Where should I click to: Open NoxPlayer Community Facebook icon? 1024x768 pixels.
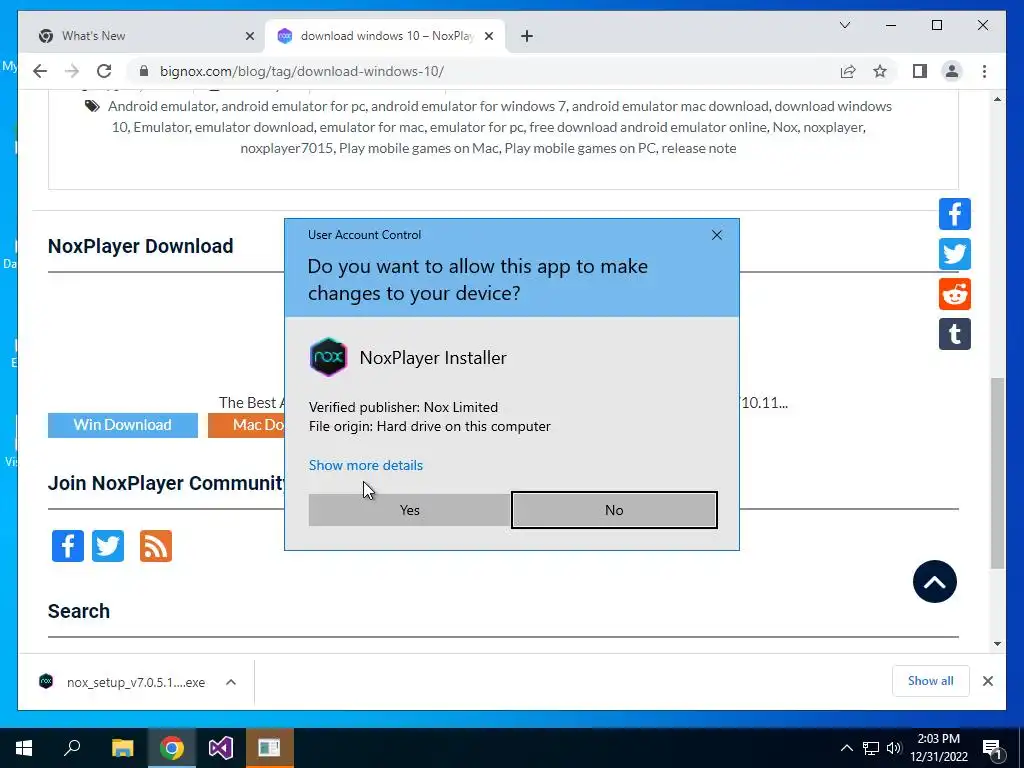[x=68, y=546]
